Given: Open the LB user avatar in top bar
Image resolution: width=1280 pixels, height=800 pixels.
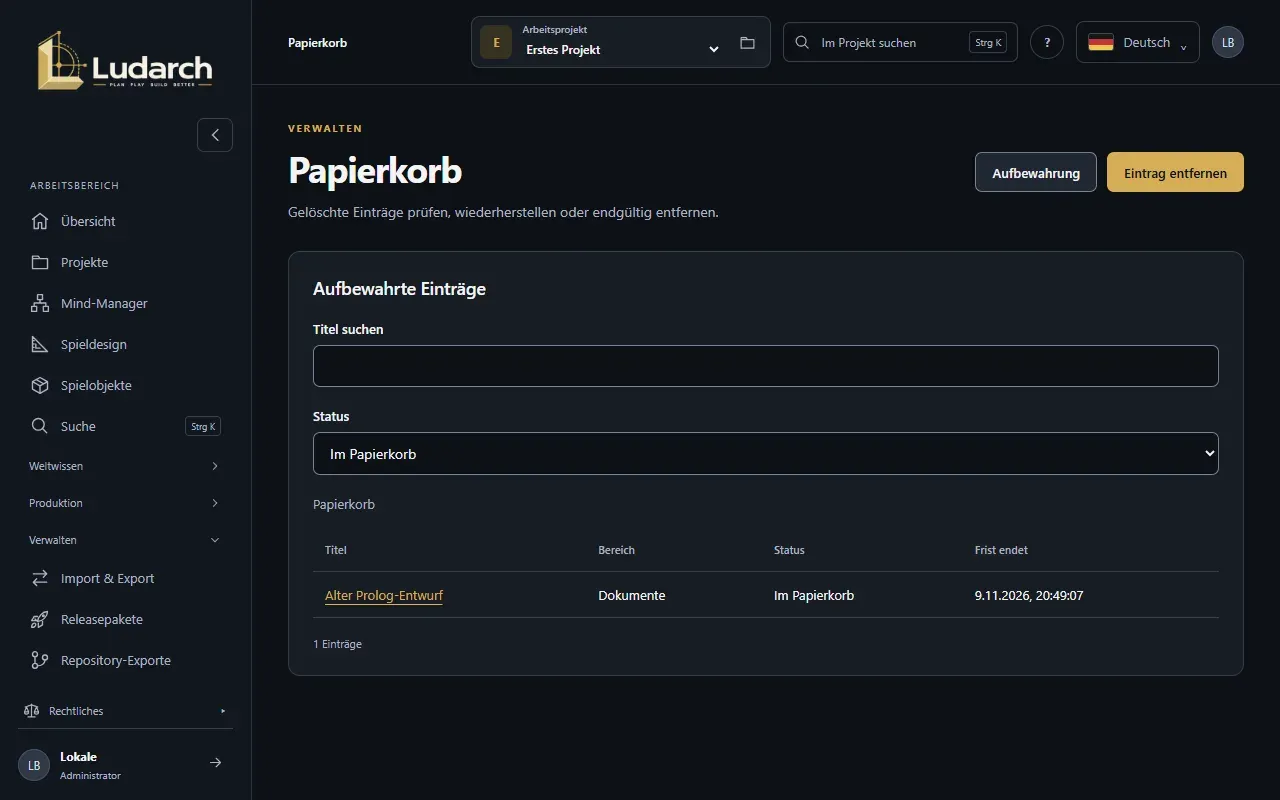Looking at the screenshot, I should pyautogui.click(x=1228, y=42).
